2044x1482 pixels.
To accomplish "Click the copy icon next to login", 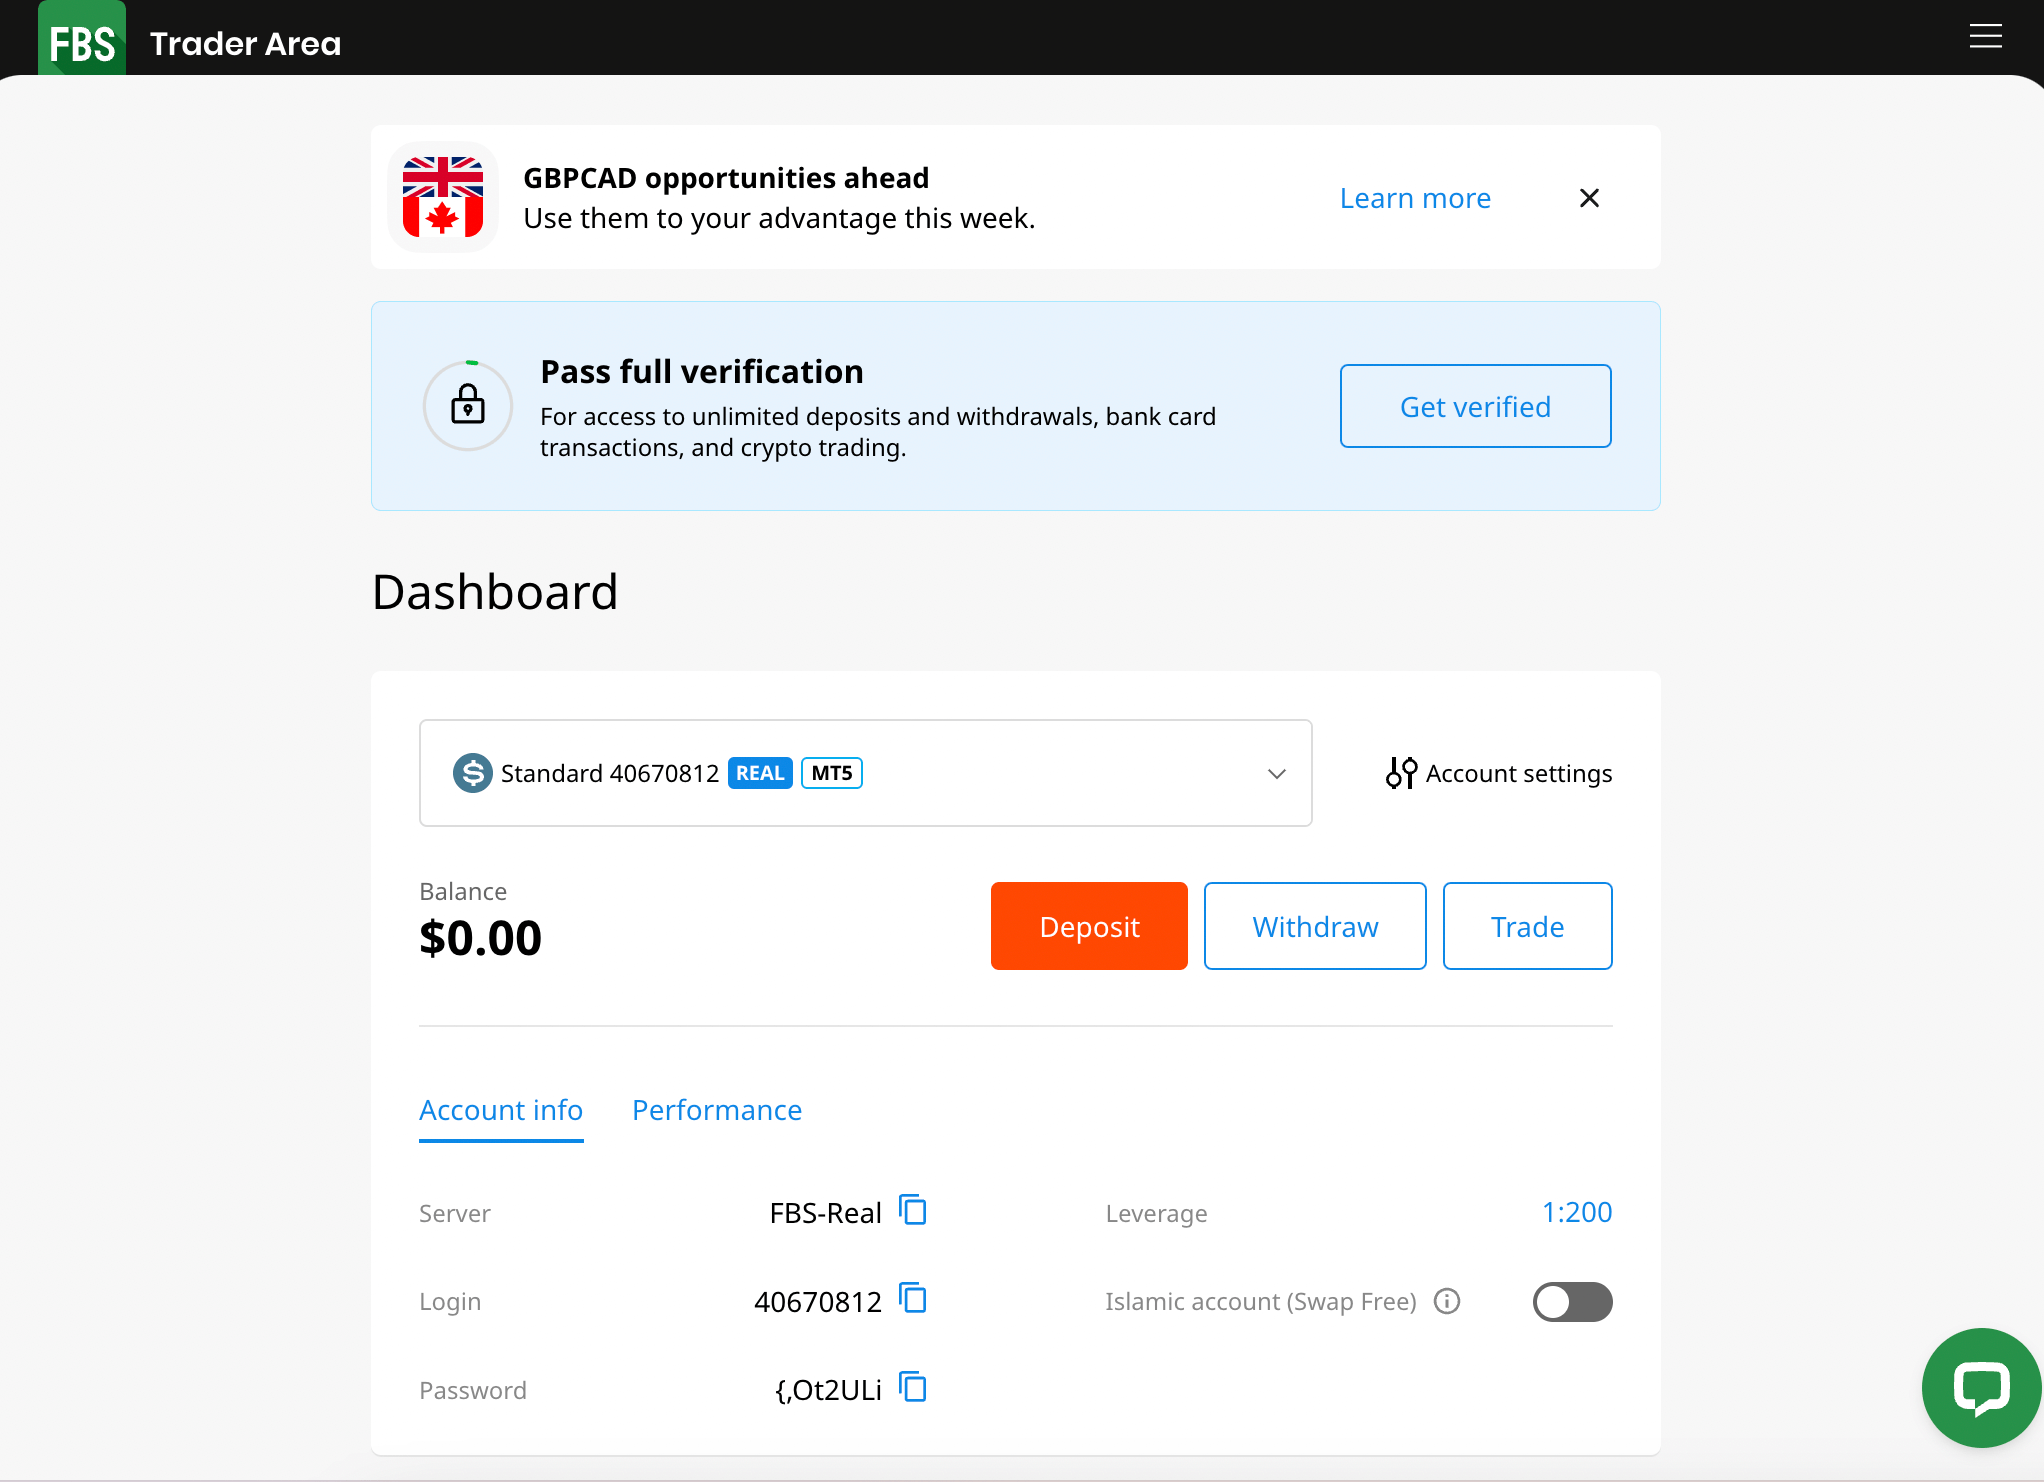I will click(x=916, y=1300).
